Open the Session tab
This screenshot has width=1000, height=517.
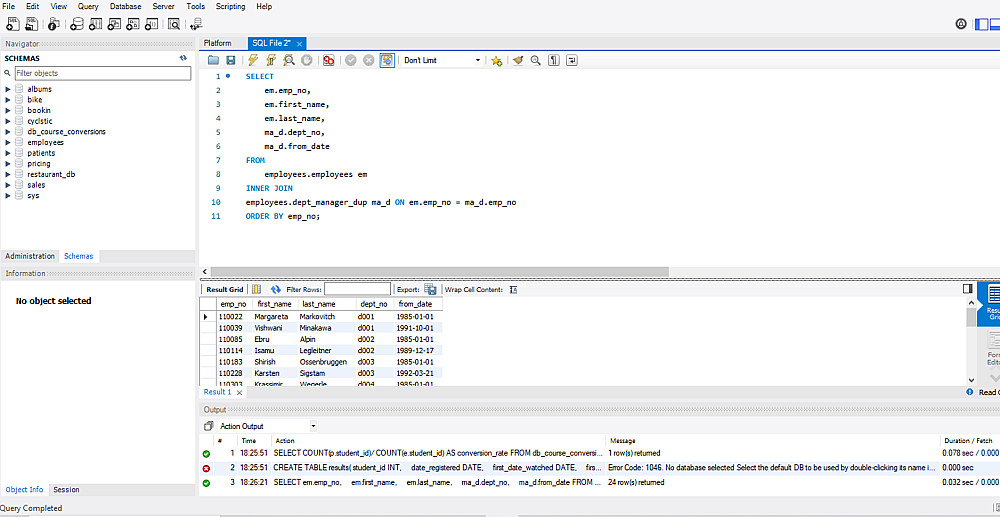click(66, 490)
